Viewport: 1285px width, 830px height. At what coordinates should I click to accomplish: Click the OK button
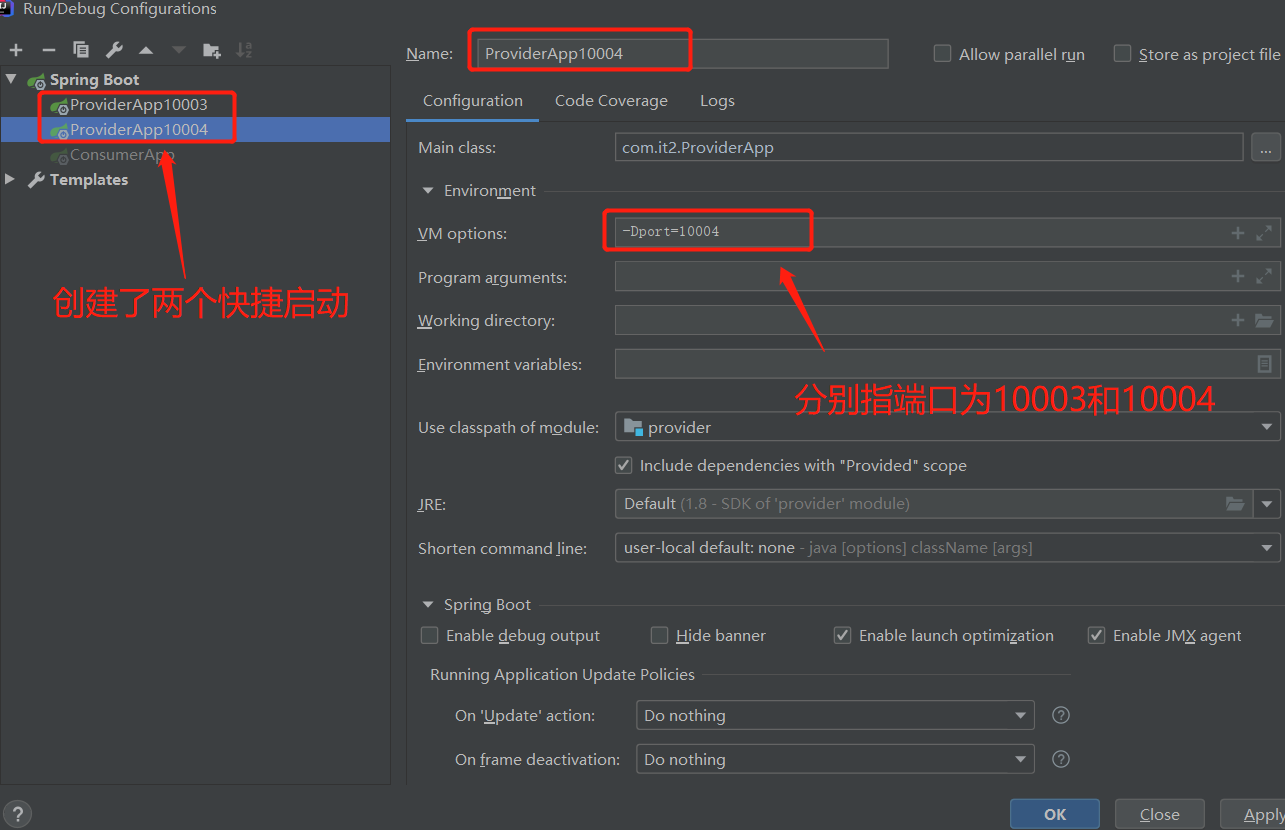pyautogui.click(x=1055, y=814)
